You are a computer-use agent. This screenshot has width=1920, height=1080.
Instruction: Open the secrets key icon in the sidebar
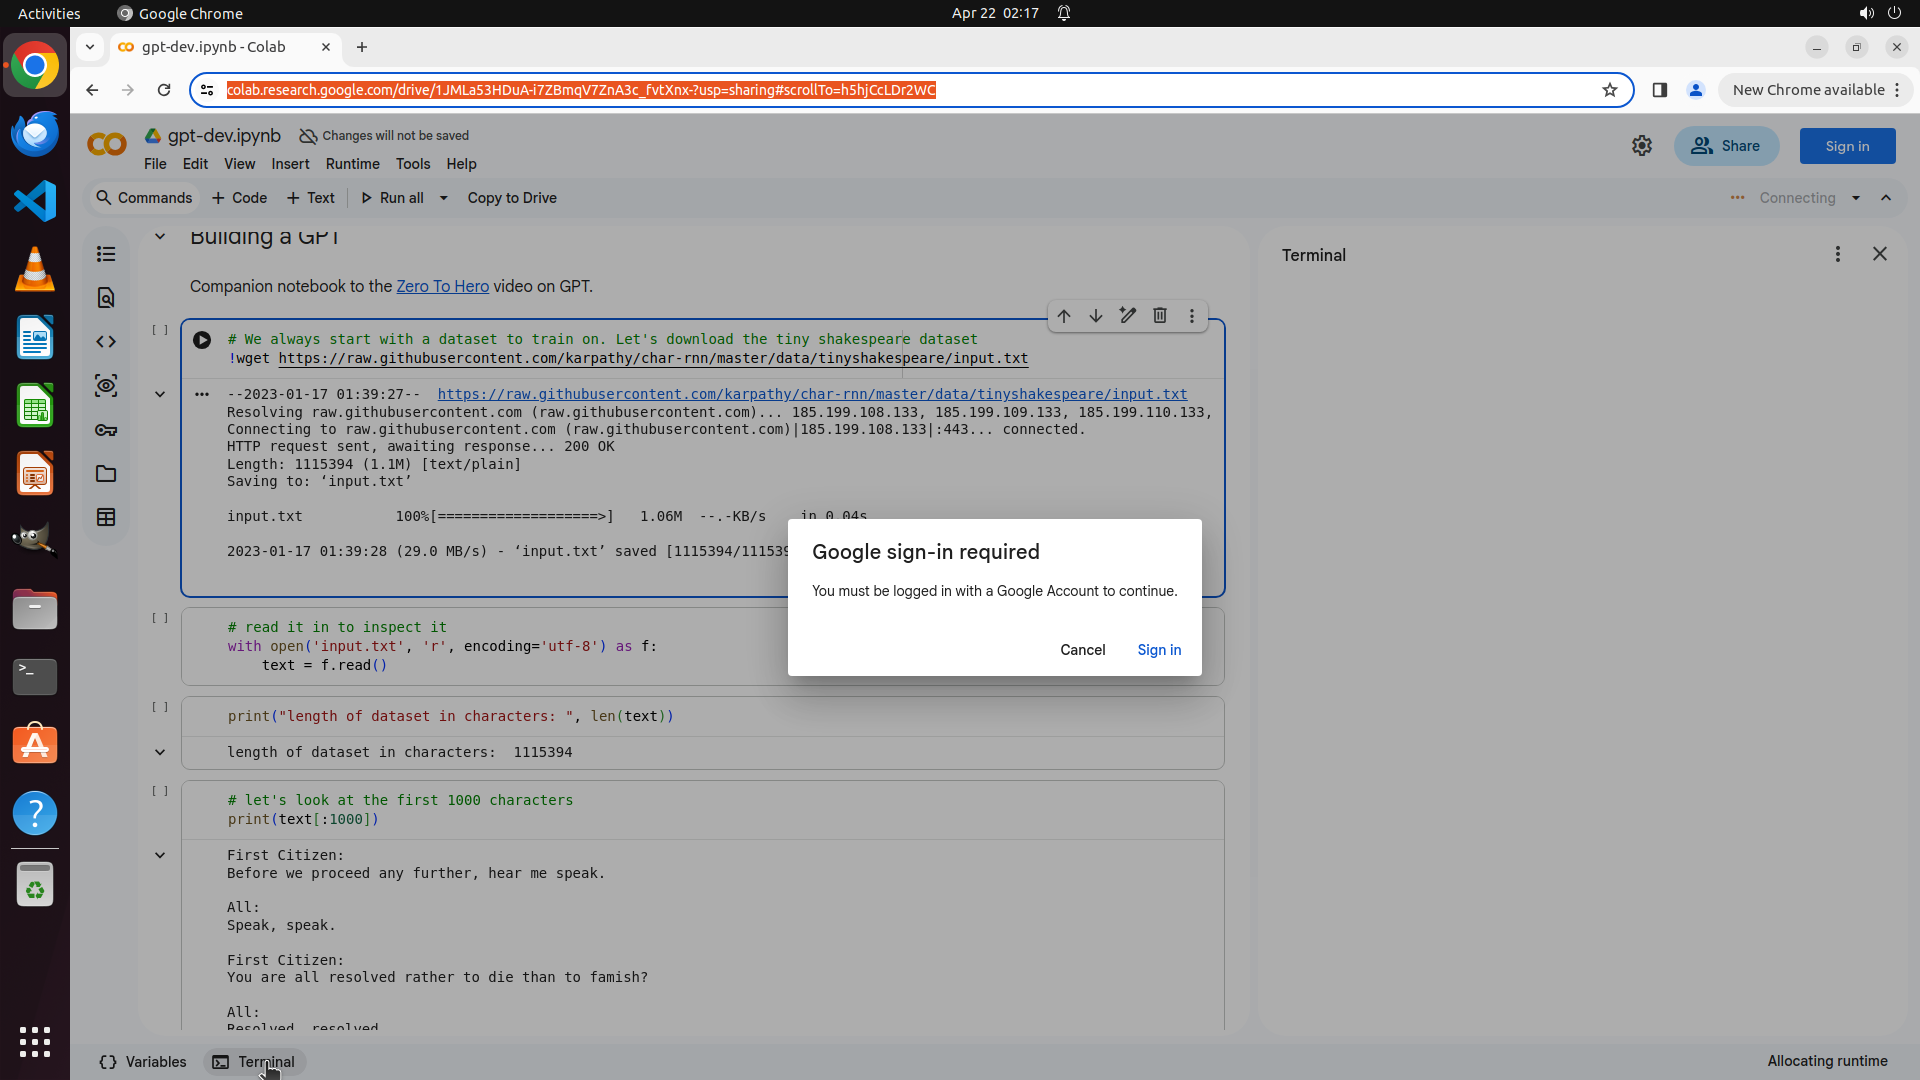(x=106, y=430)
